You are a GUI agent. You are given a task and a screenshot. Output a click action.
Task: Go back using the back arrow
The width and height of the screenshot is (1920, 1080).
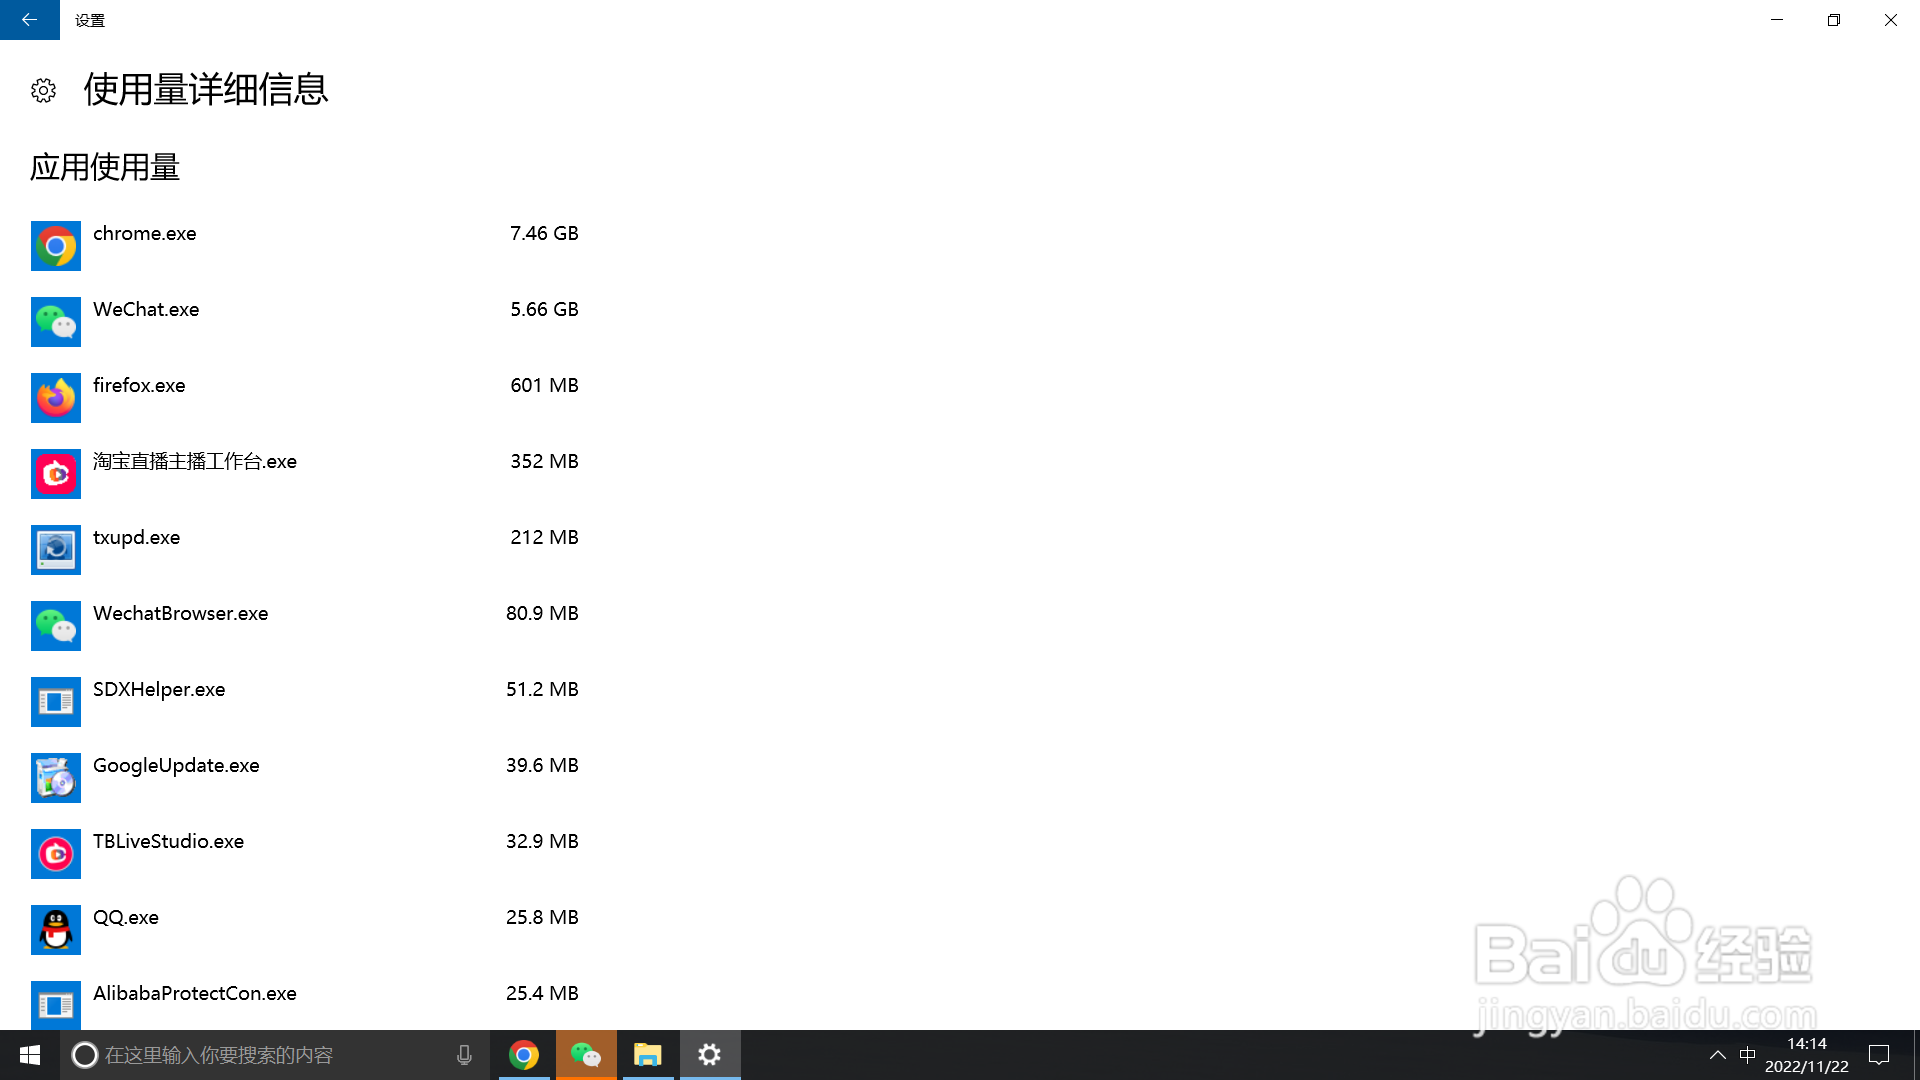[30, 20]
